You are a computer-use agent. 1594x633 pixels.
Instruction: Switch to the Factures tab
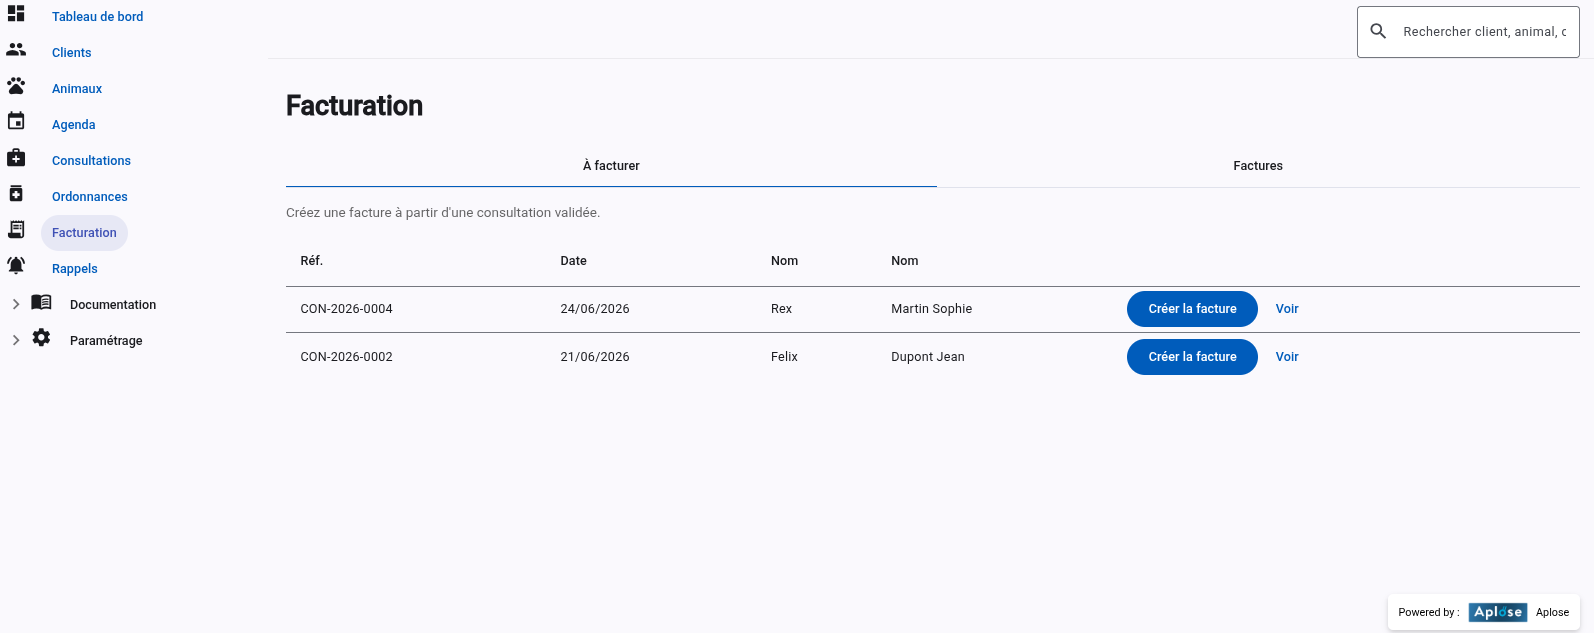tap(1258, 166)
